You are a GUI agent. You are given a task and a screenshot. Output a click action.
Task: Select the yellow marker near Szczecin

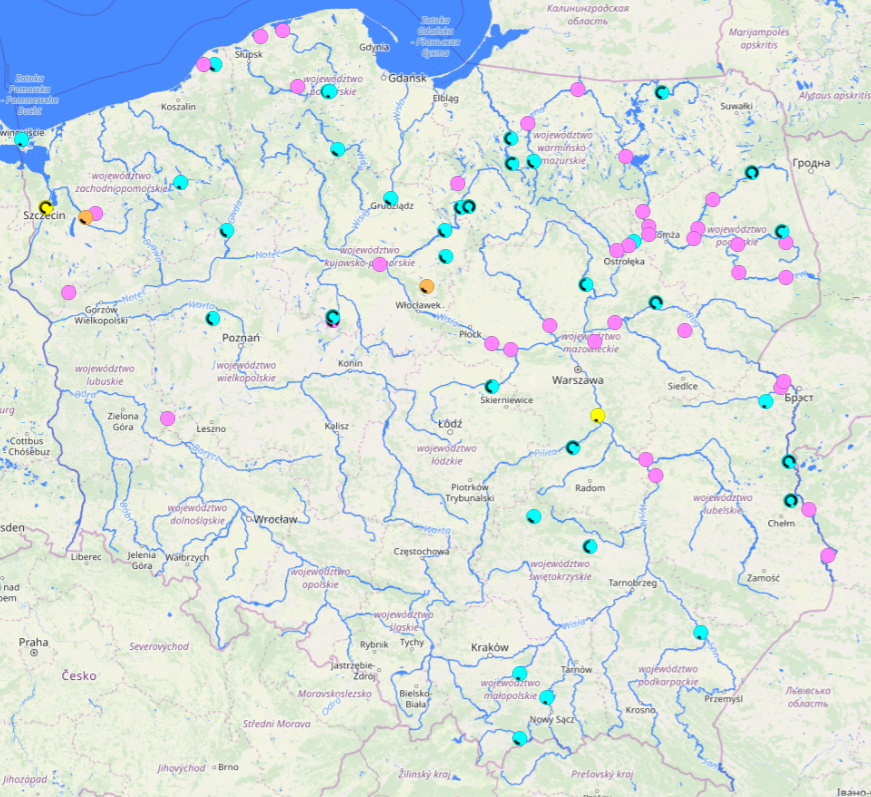pos(44,205)
